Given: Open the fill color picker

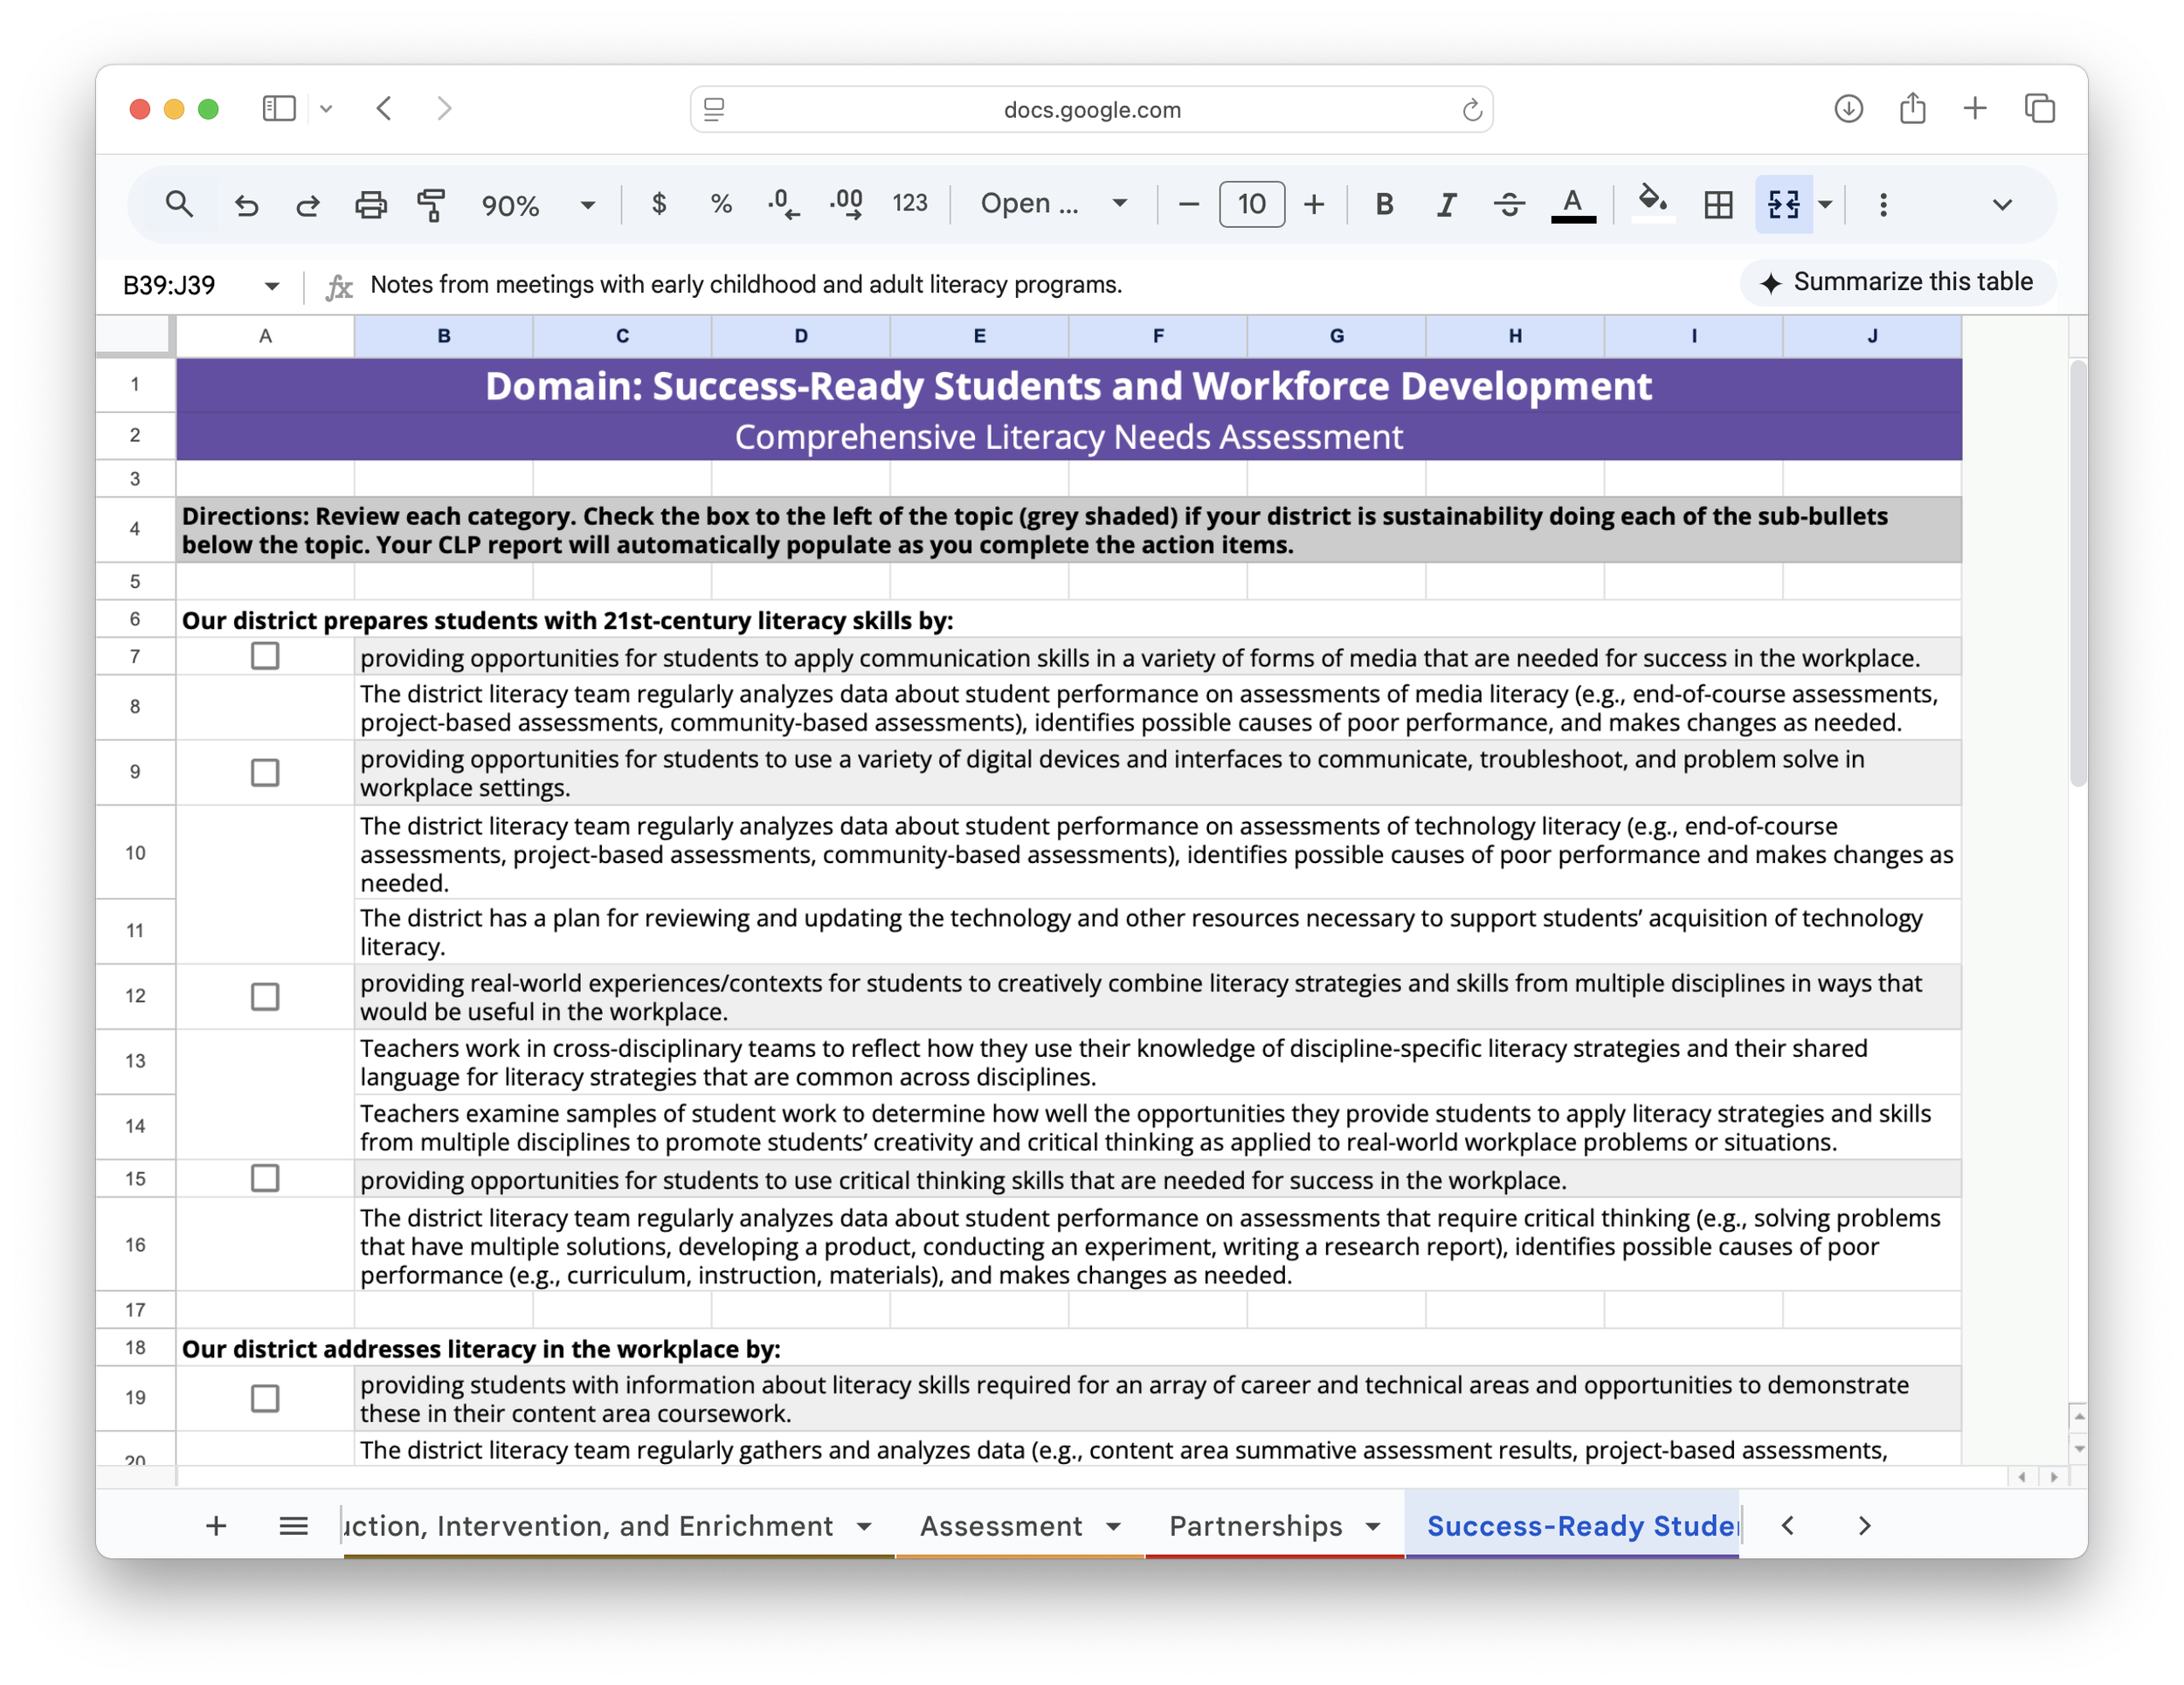Looking at the screenshot, I should coord(1652,204).
